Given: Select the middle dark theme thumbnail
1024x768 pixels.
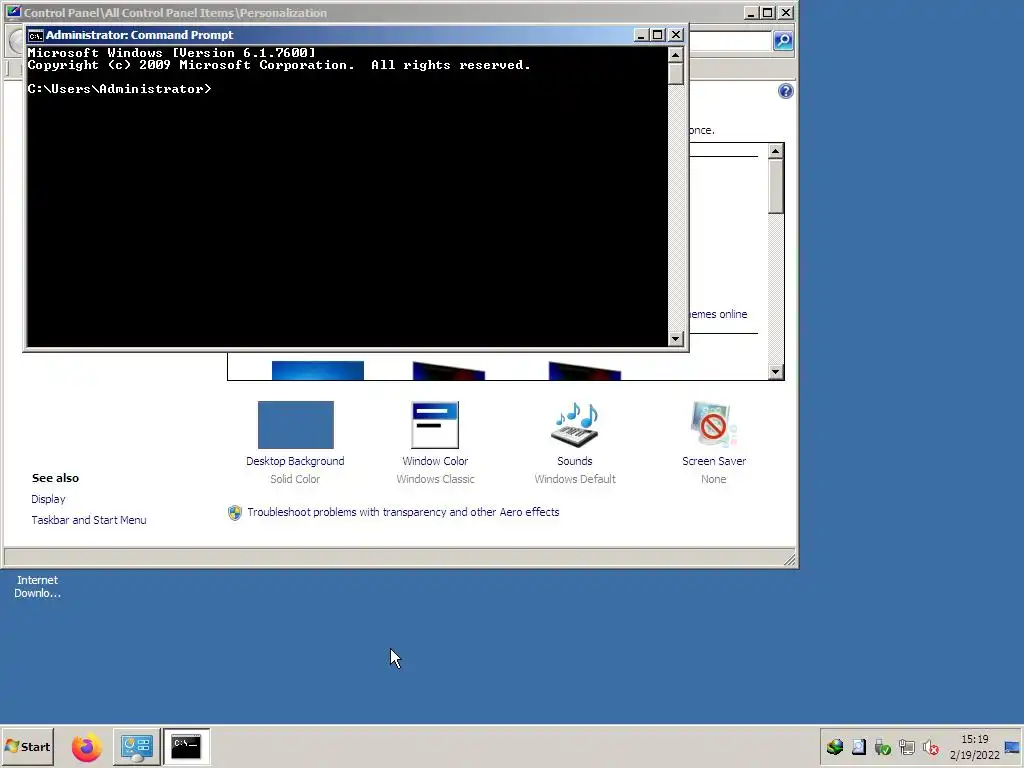Looking at the screenshot, I should 449,371.
